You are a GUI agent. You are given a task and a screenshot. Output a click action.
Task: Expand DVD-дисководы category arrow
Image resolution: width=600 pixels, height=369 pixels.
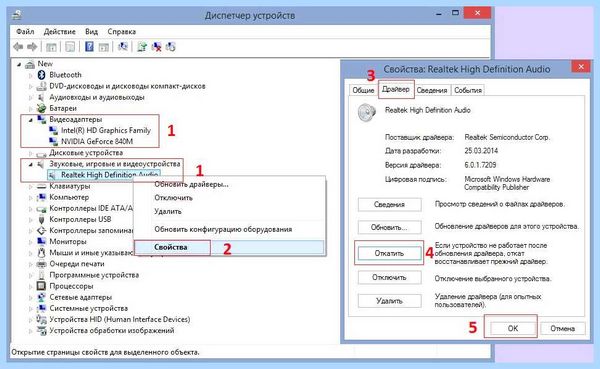pyautogui.click(x=31, y=87)
